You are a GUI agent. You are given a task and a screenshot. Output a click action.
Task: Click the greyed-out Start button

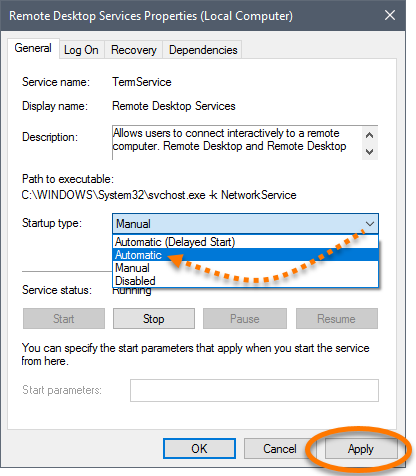click(x=64, y=319)
